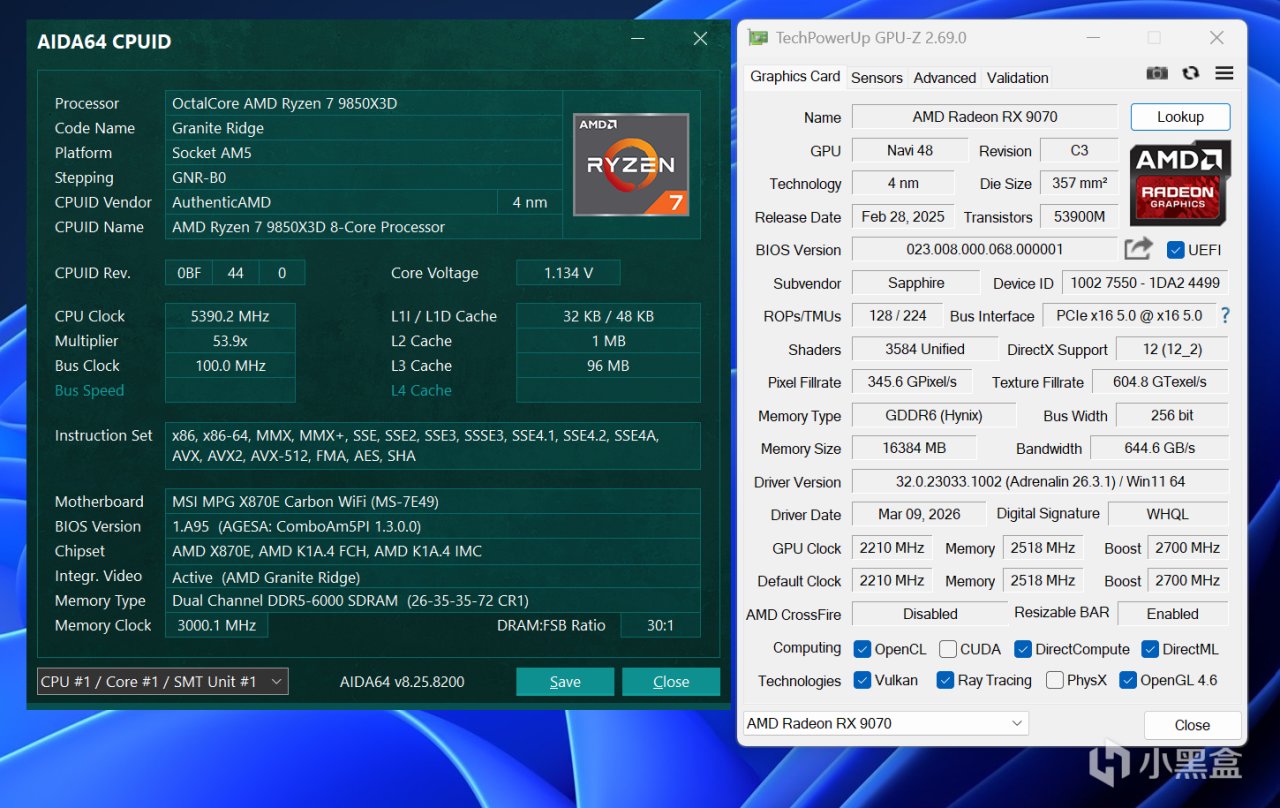
Task: Click the AIDA64 v8.25.8200 version text
Action: coord(402,682)
